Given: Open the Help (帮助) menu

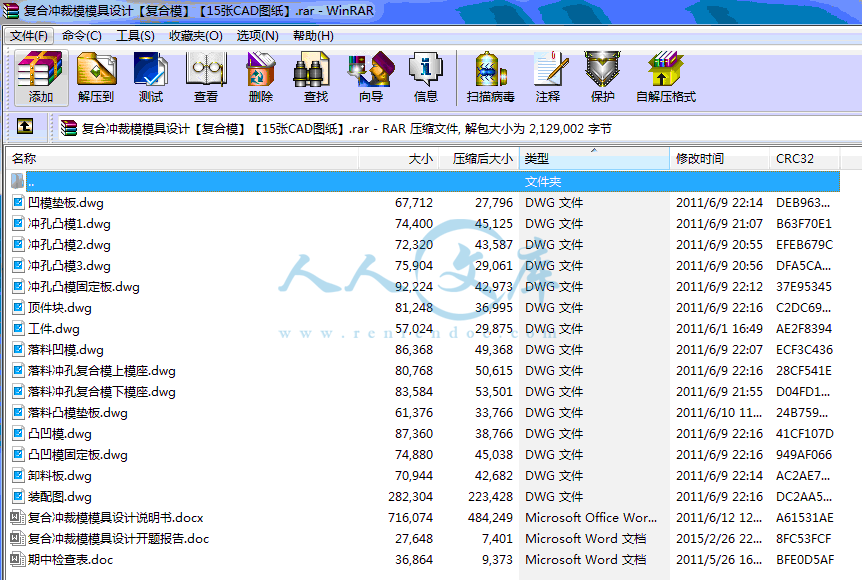Looking at the screenshot, I should coord(313,36).
